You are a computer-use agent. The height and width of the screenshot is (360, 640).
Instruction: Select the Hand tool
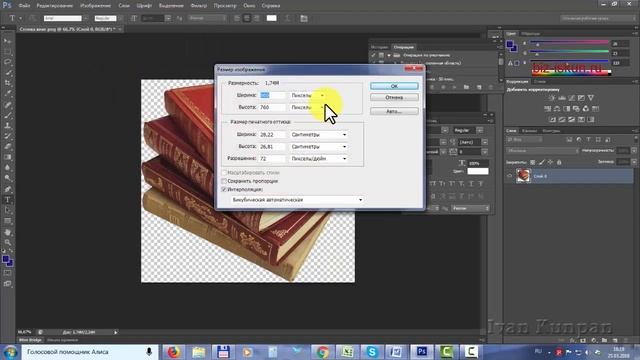tap(7, 232)
